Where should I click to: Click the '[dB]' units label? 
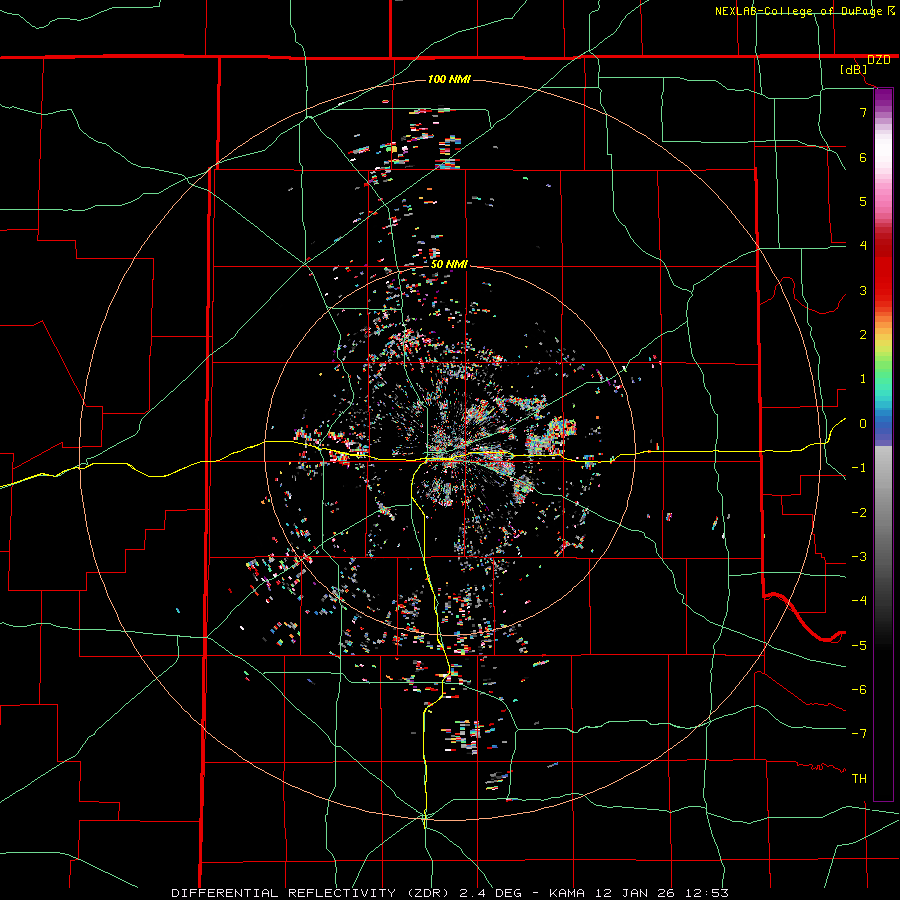click(854, 70)
